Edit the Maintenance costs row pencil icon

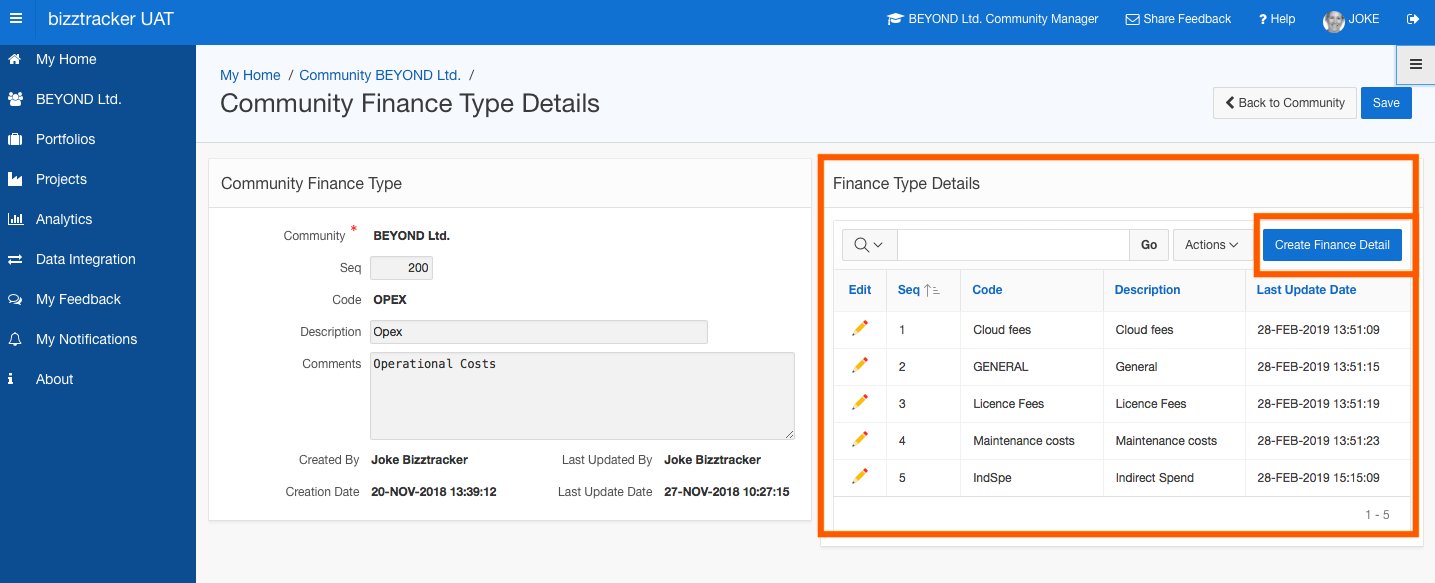coord(860,439)
